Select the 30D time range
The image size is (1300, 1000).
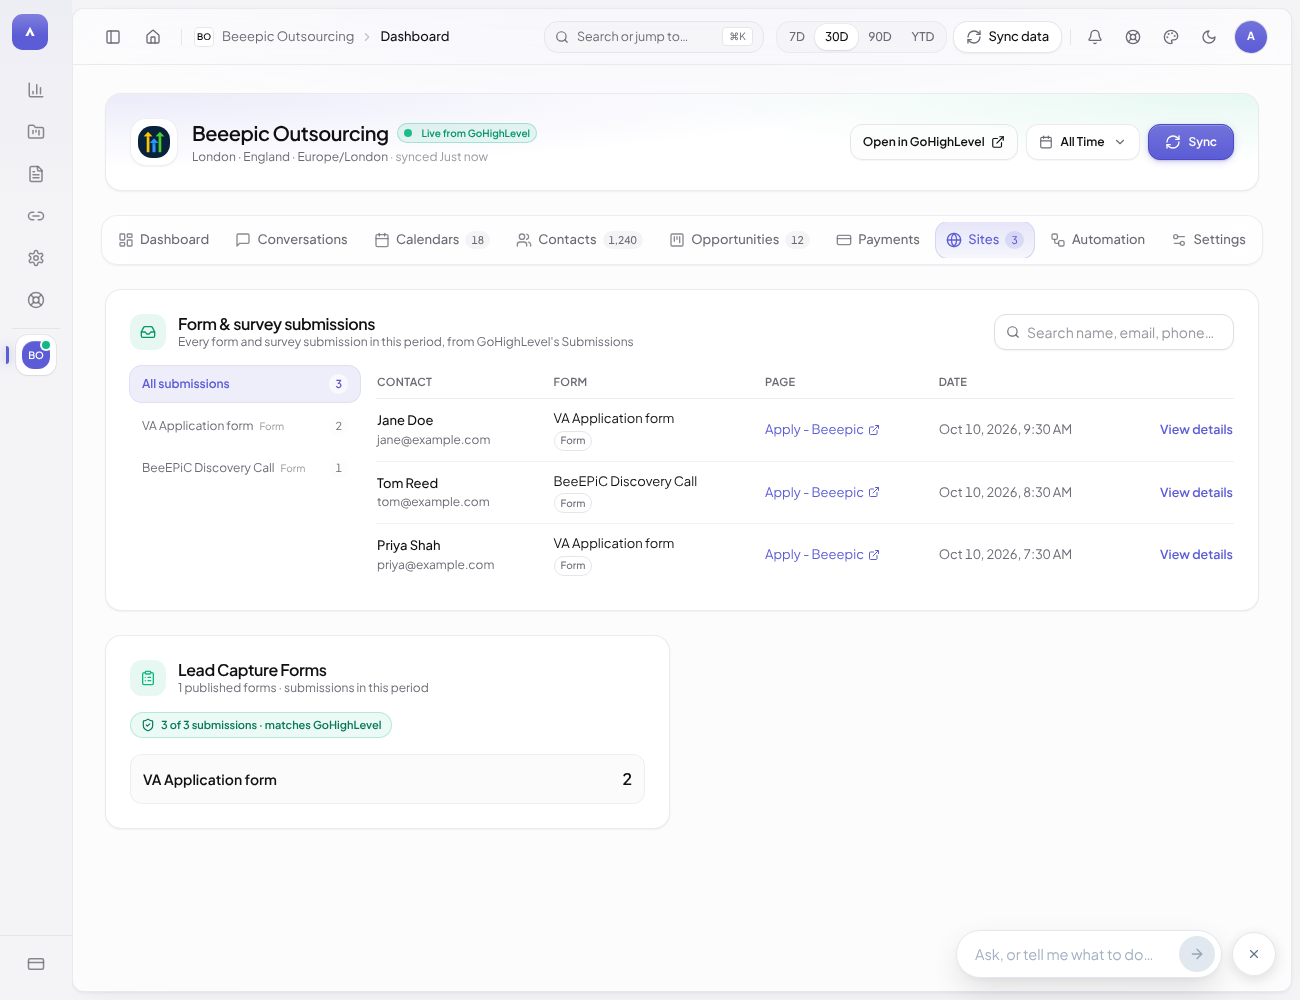tap(837, 37)
